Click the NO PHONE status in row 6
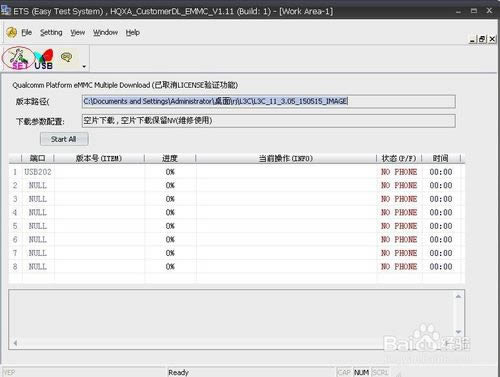This screenshot has width=500, height=377. 399,239
